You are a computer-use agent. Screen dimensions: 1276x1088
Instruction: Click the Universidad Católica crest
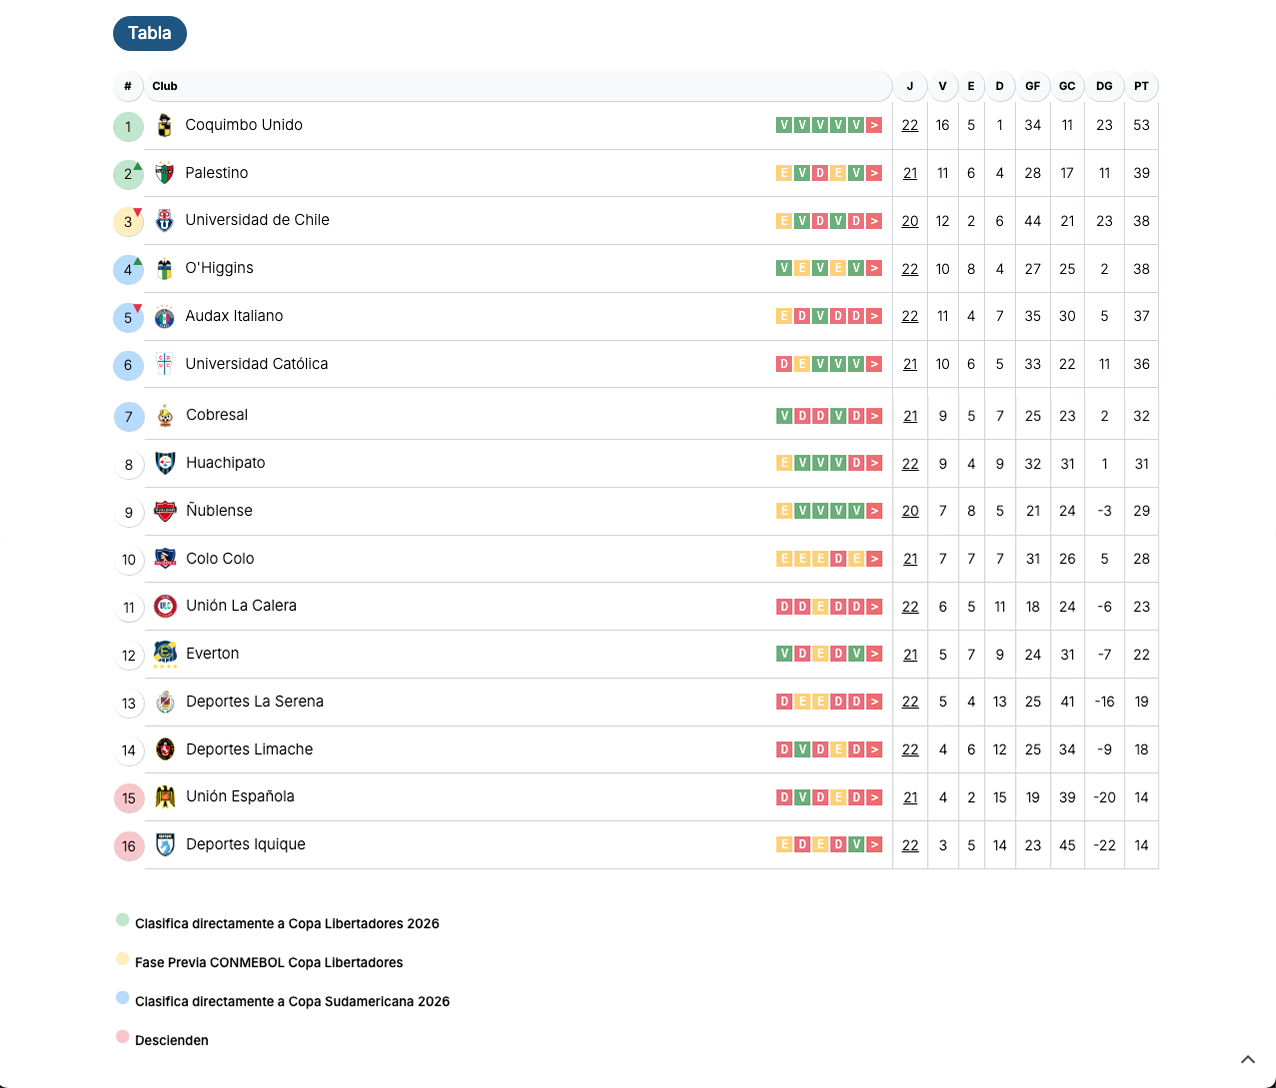(165, 364)
